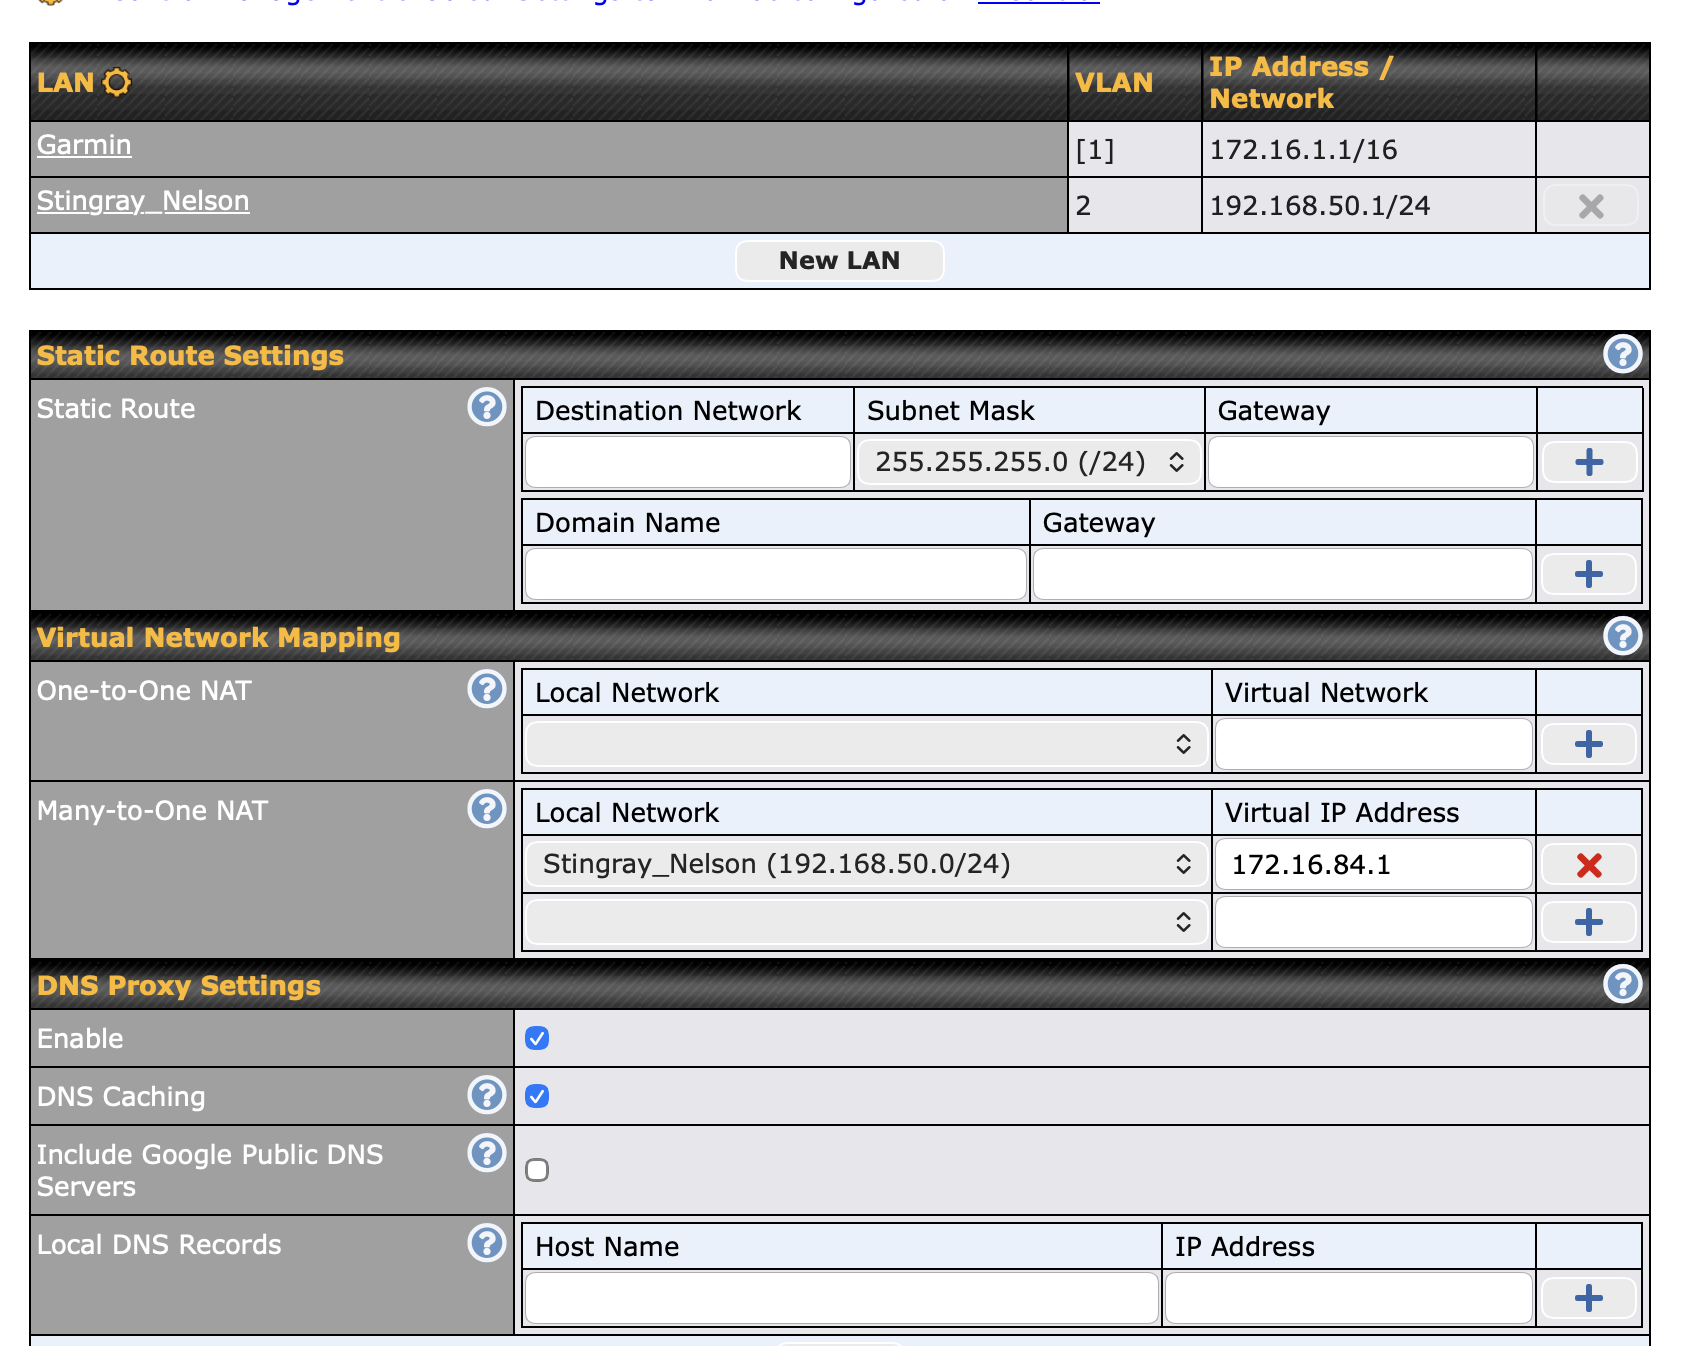Click the Domain Name input field
Viewport: 1694px width, 1346px height.
[776, 574]
